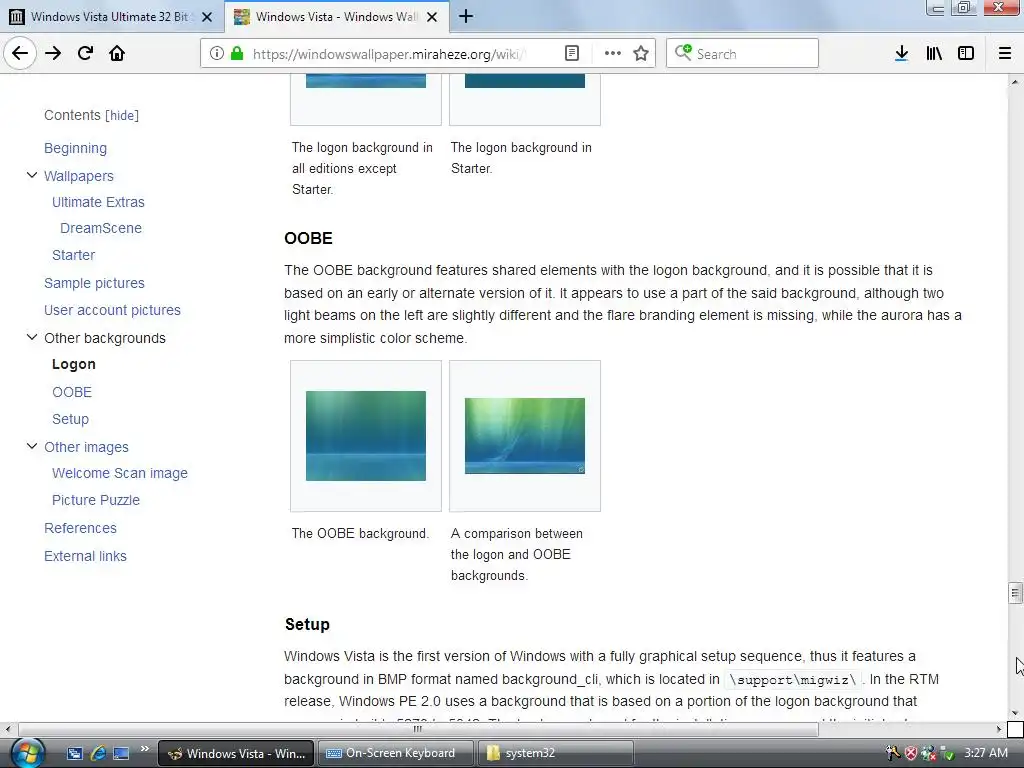
Task: Expand Quick Launch overflow chevron
Action: click(144, 748)
